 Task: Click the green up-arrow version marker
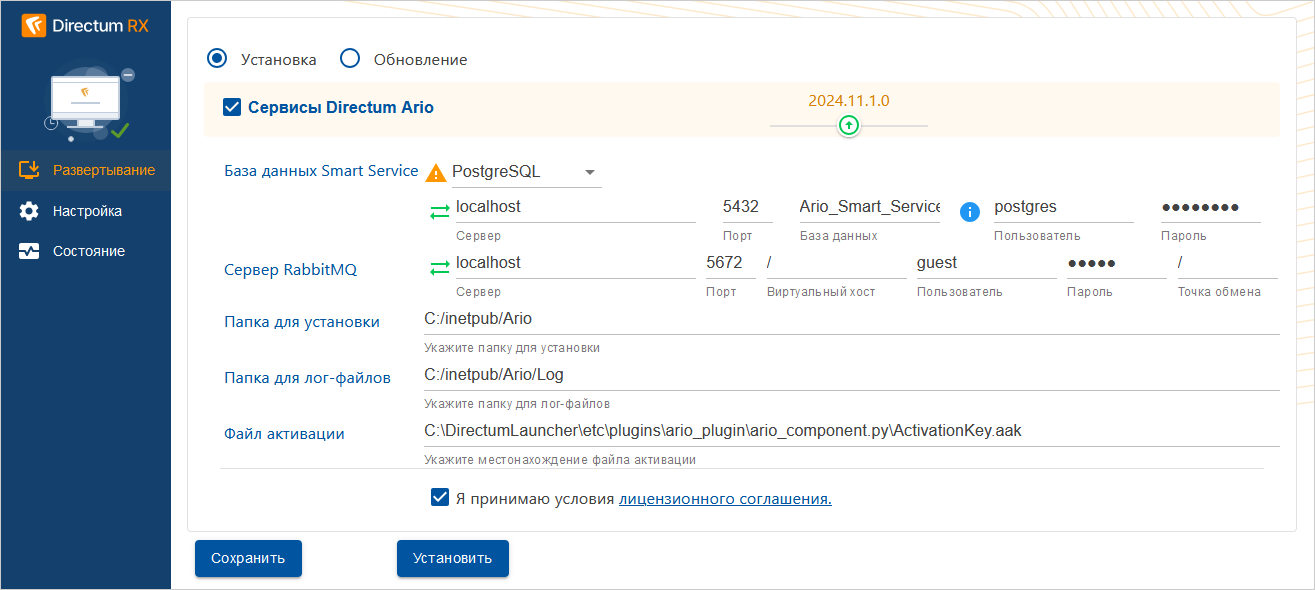coord(849,125)
